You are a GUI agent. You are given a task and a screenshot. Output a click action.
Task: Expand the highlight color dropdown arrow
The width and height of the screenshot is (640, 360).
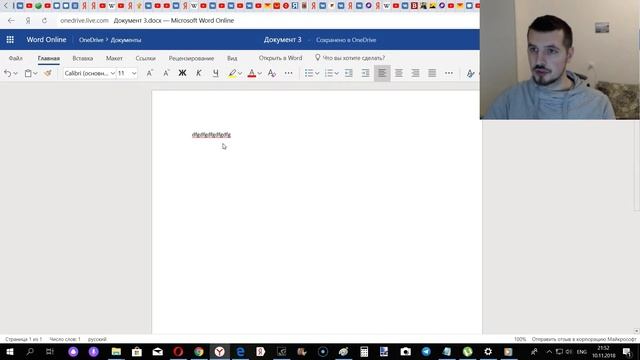[240, 73]
